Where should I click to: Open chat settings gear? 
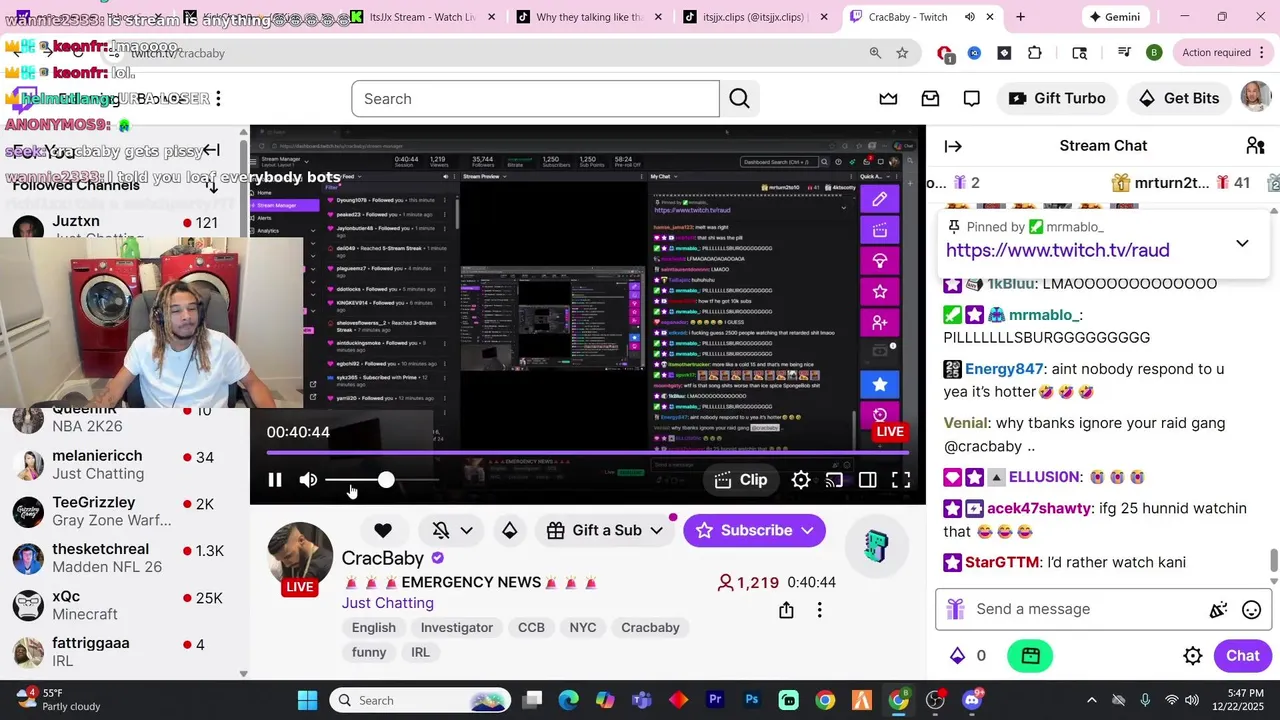1192,656
